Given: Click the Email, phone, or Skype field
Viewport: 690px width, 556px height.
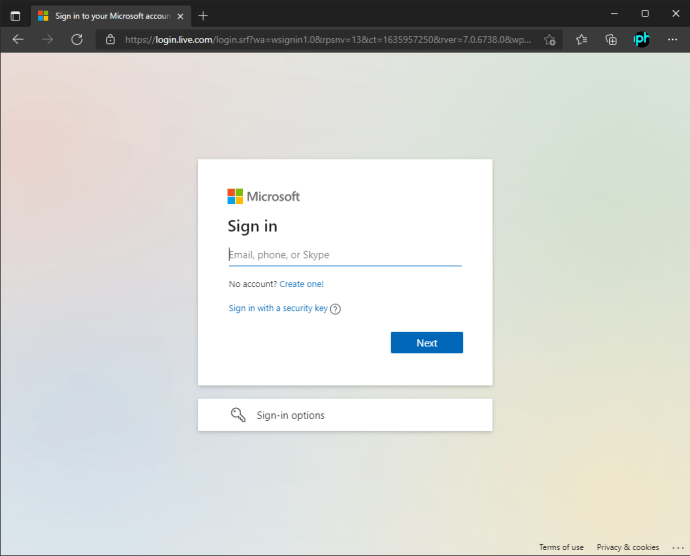Looking at the screenshot, I should pos(345,255).
